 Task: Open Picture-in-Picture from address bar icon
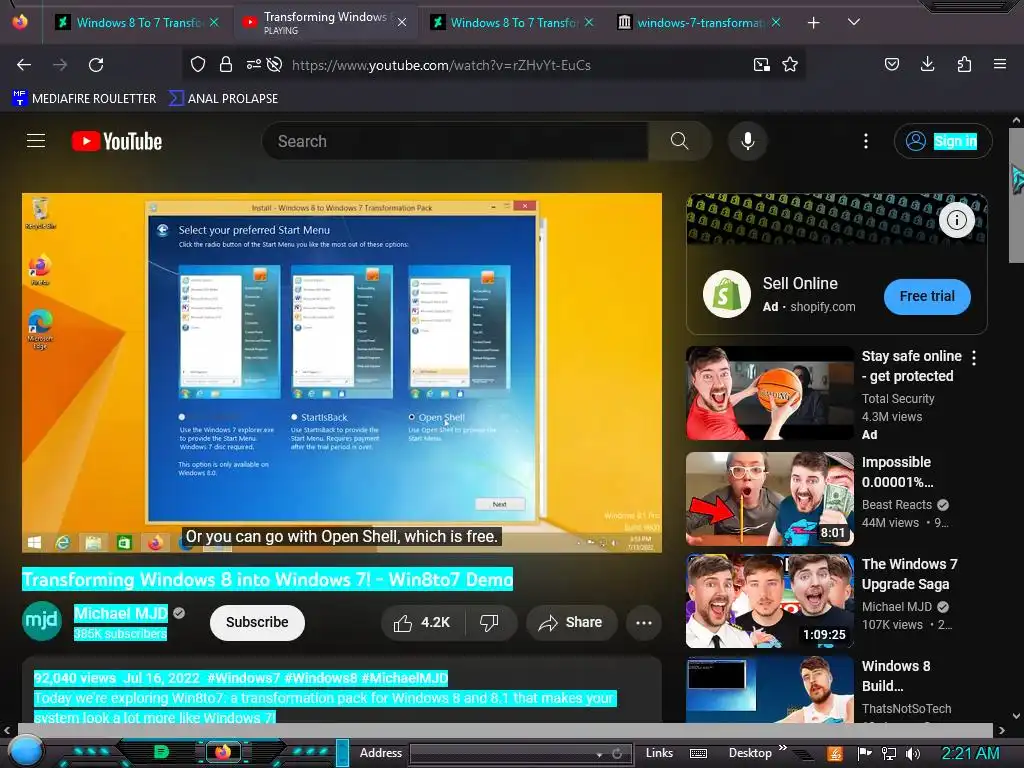click(x=761, y=64)
